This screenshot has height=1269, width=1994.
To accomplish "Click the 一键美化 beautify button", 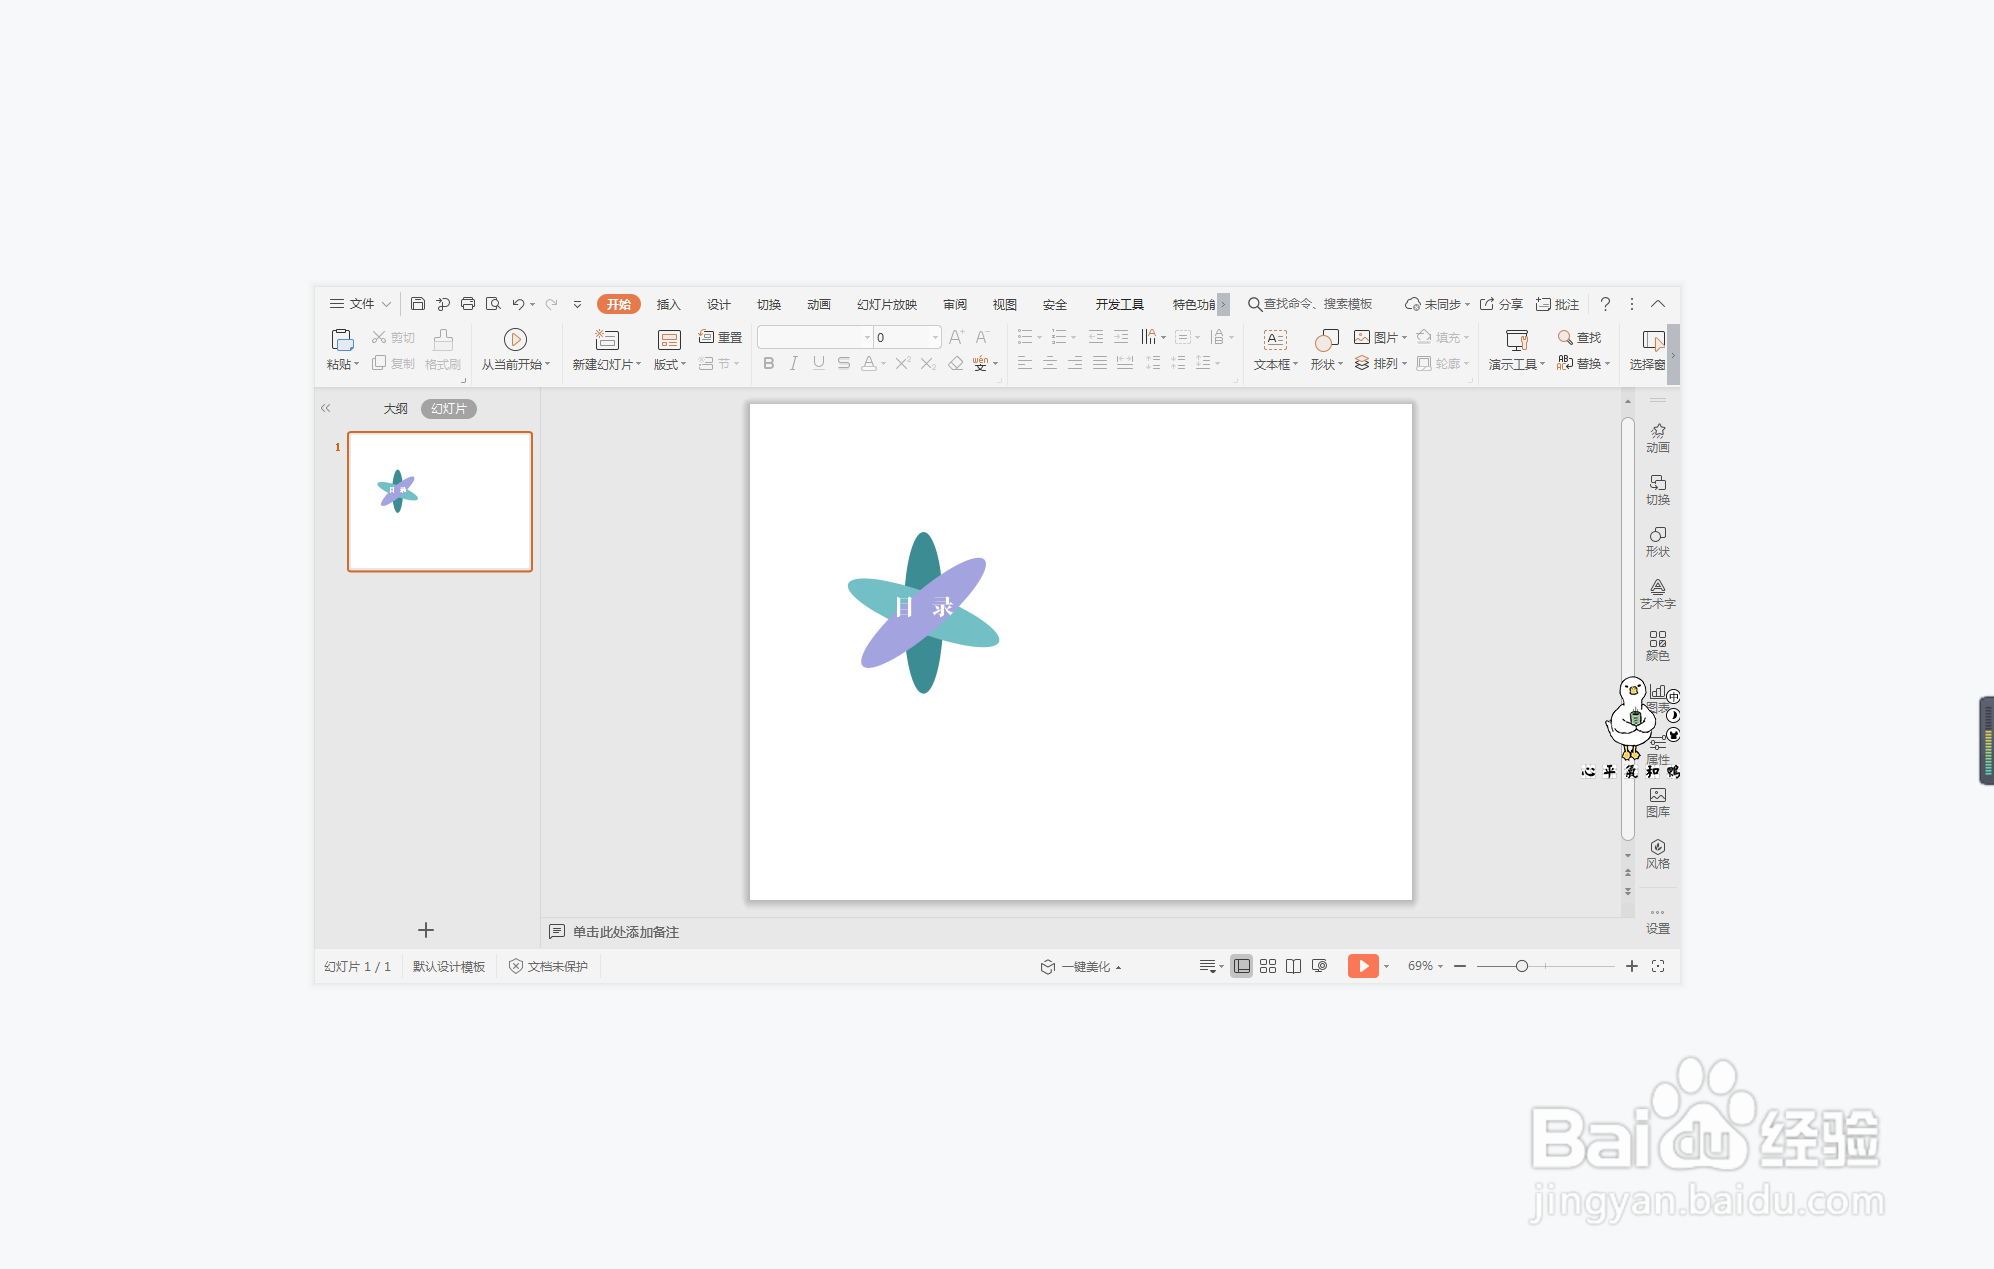I will click(1082, 967).
